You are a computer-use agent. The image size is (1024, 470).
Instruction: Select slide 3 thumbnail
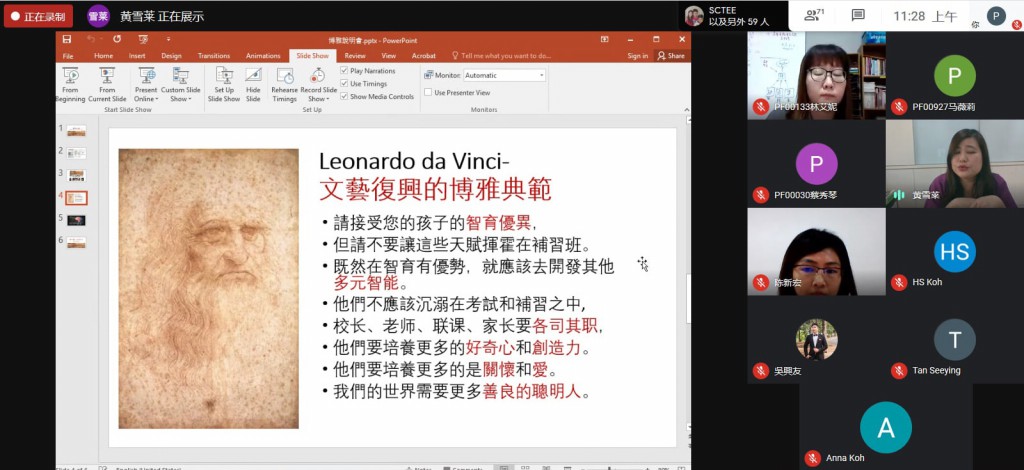pyautogui.click(x=76, y=176)
